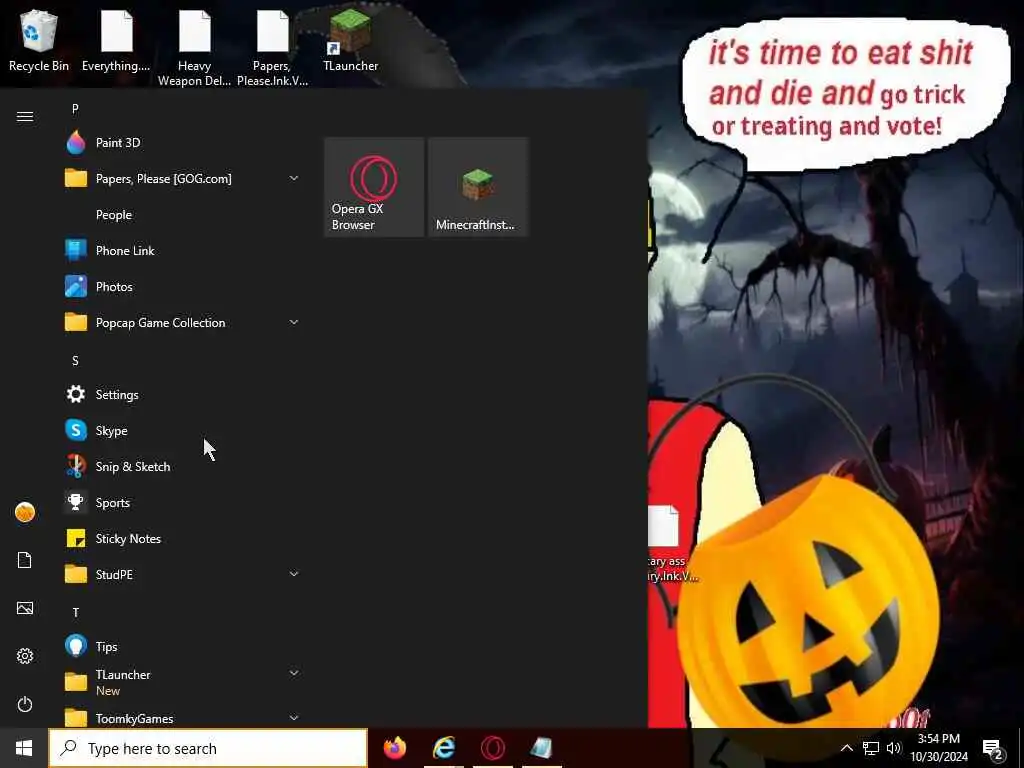Open the notepad-like app on the taskbar

pos(541,748)
